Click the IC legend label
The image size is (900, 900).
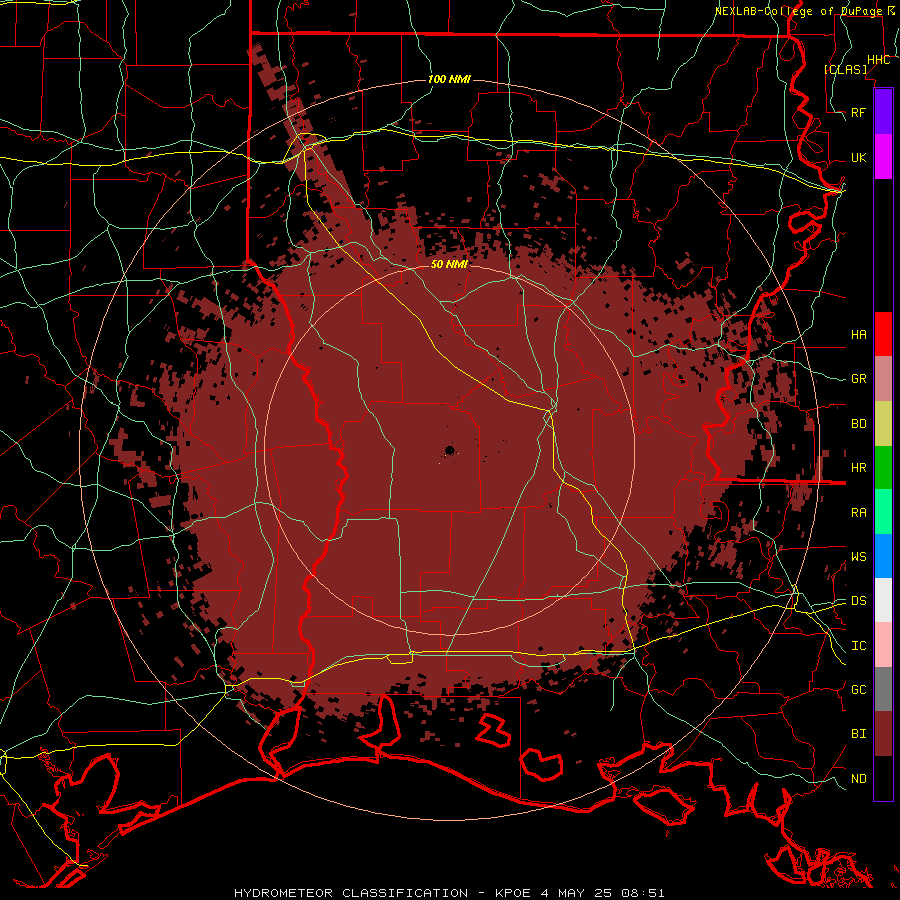[x=859, y=646]
